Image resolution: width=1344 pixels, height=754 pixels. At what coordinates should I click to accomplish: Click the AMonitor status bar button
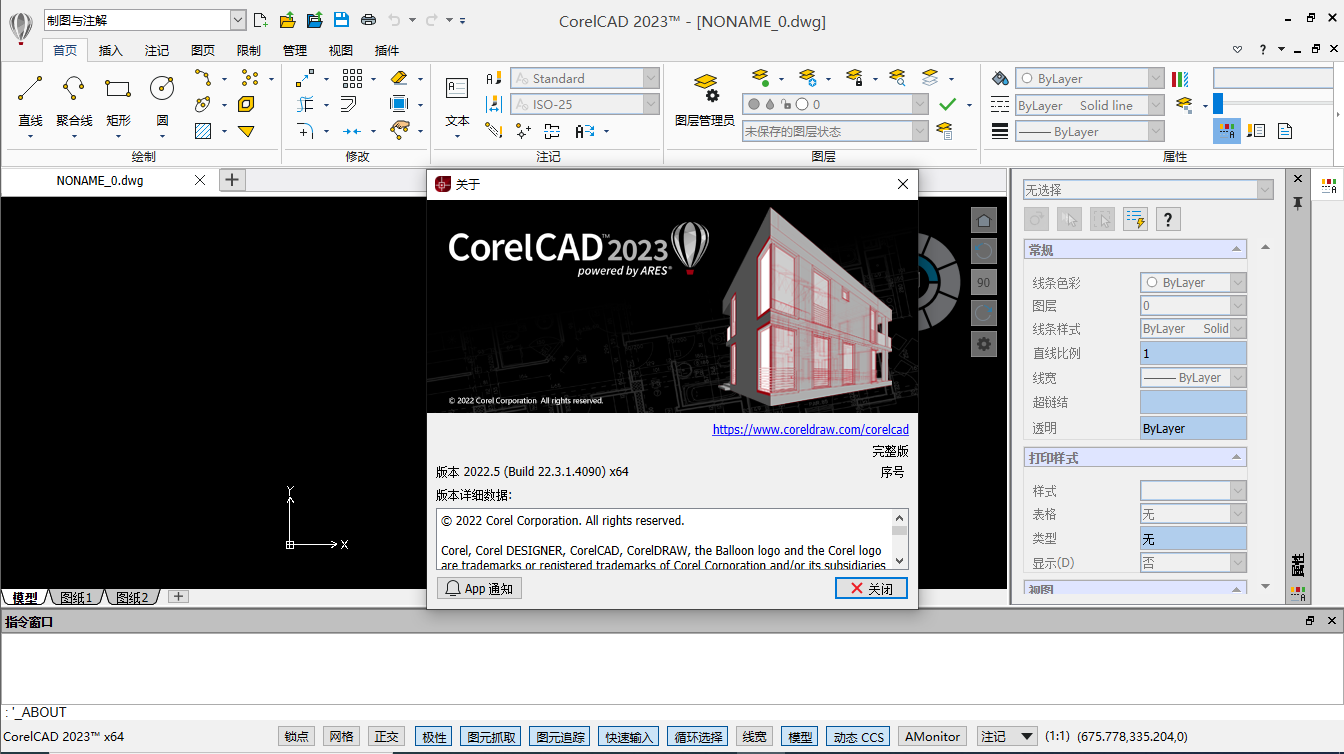click(x=932, y=737)
